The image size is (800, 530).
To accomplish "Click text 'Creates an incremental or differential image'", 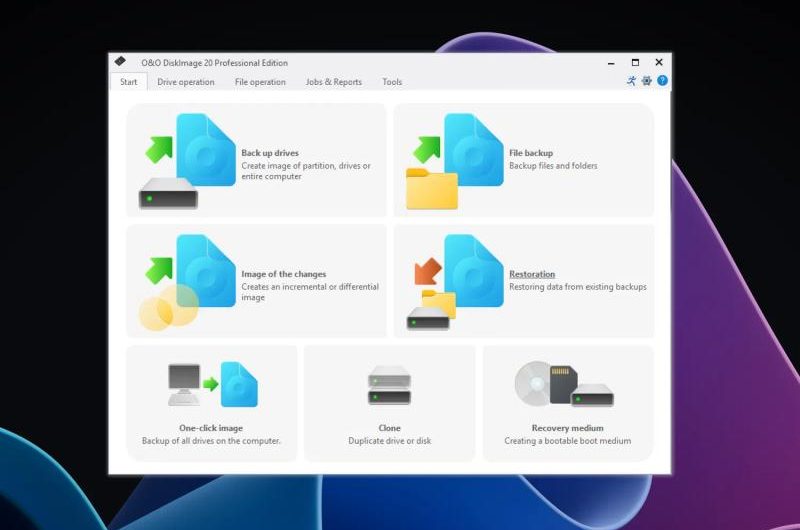I will click(x=310, y=292).
